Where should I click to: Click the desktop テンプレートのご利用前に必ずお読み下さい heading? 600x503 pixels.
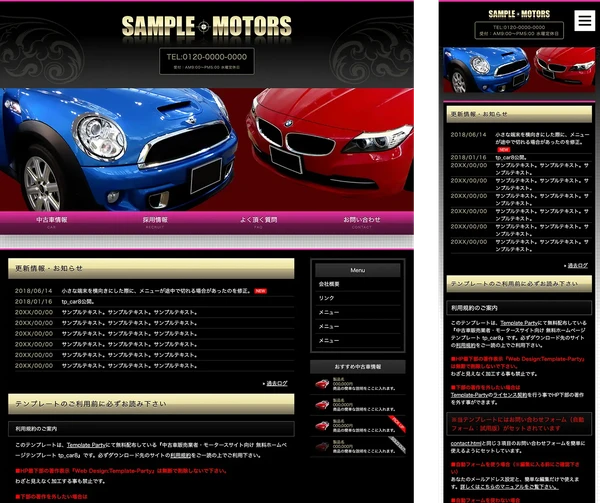point(151,404)
